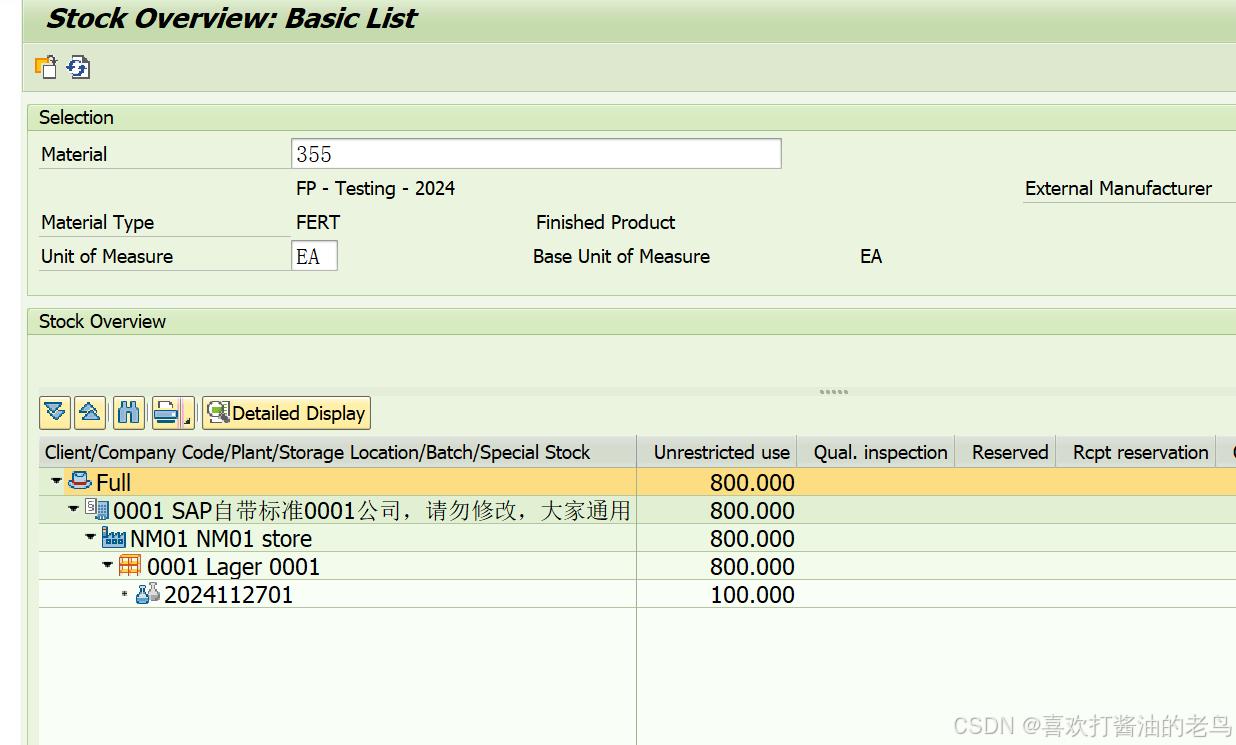Viewport: 1236px width, 745px height.
Task: Collapse the NM01 store tree node
Action: (90, 538)
